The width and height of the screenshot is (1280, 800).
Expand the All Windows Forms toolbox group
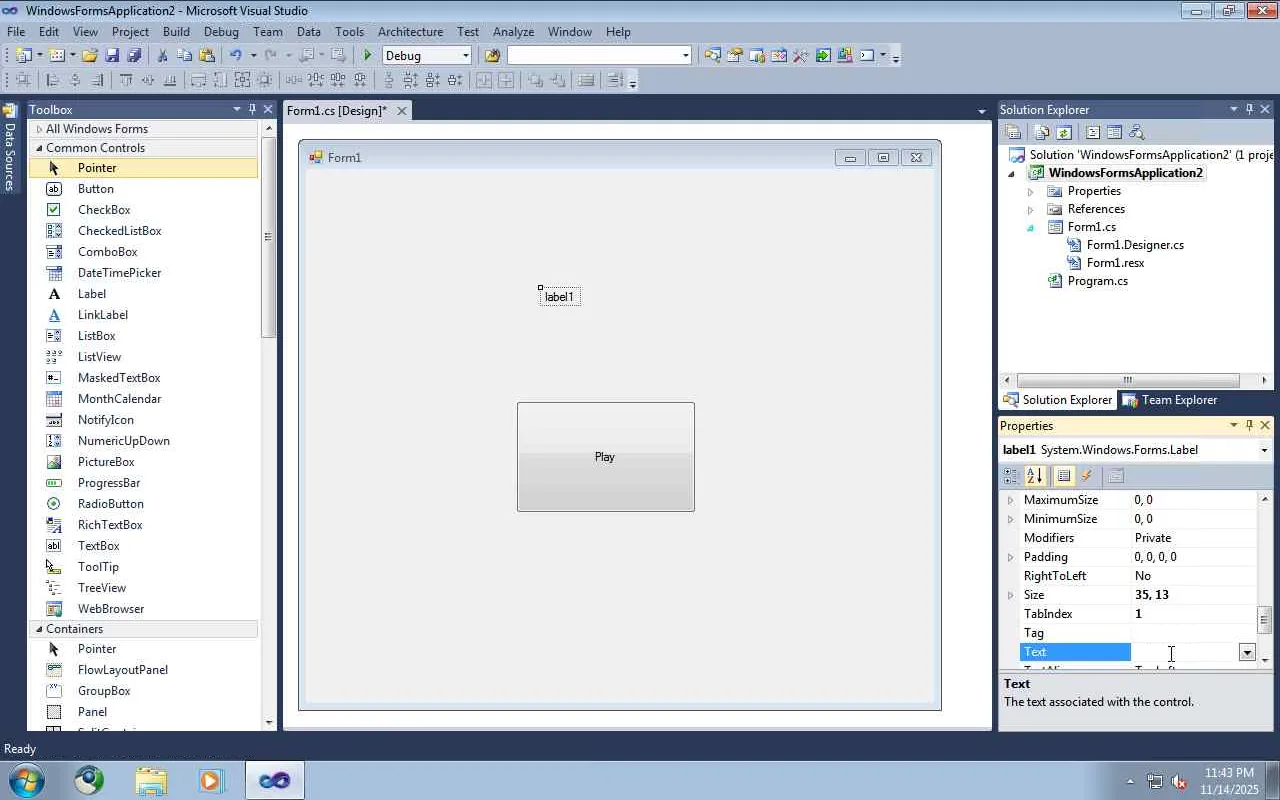[39, 129]
